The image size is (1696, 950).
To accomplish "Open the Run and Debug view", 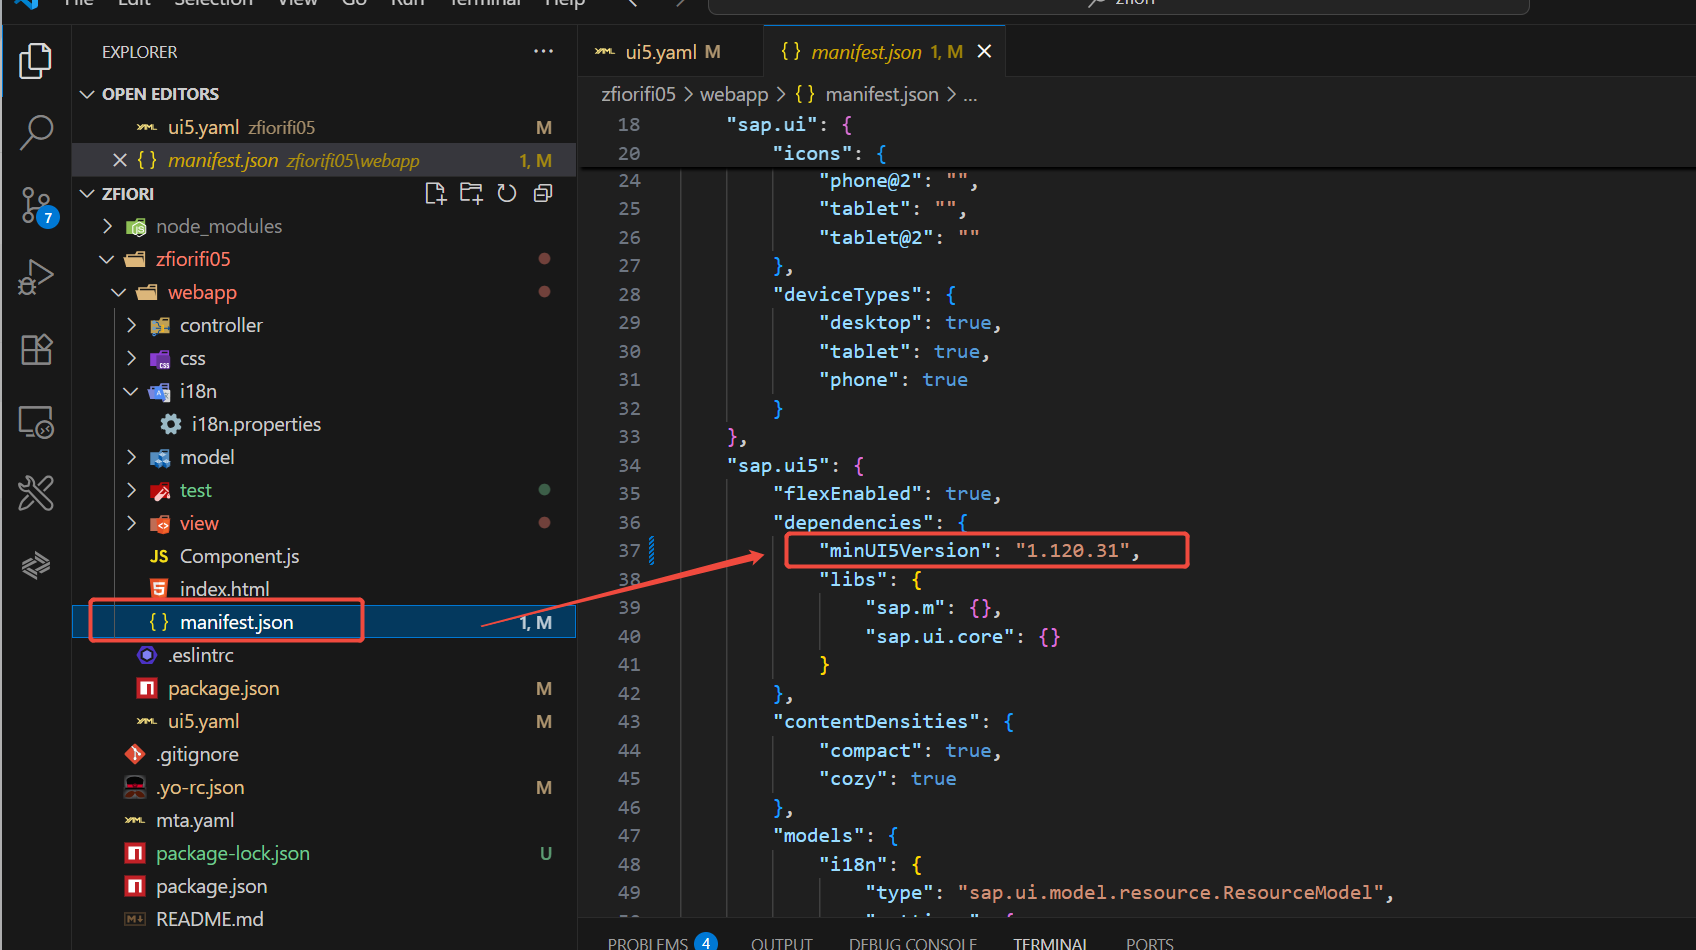I will click(x=36, y=277).
